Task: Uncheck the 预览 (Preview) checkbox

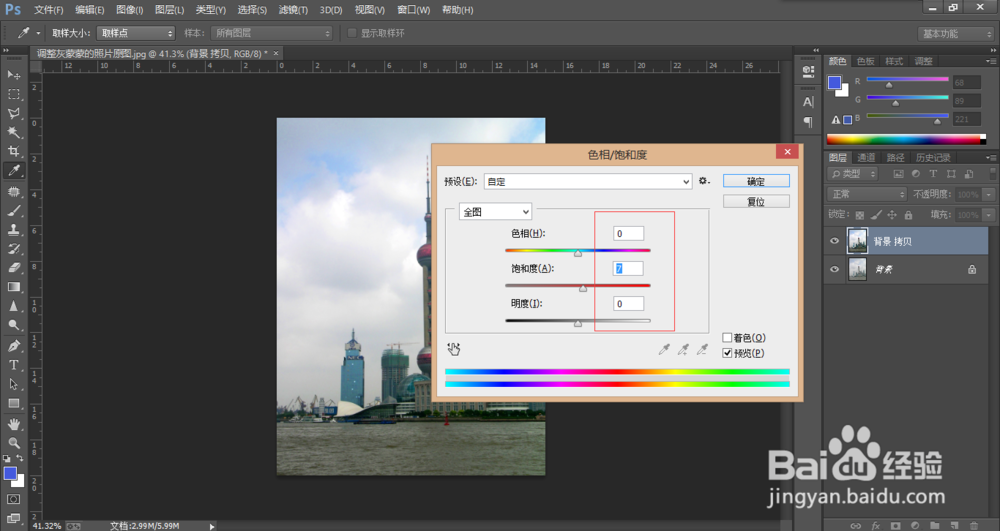Action: 727,353
